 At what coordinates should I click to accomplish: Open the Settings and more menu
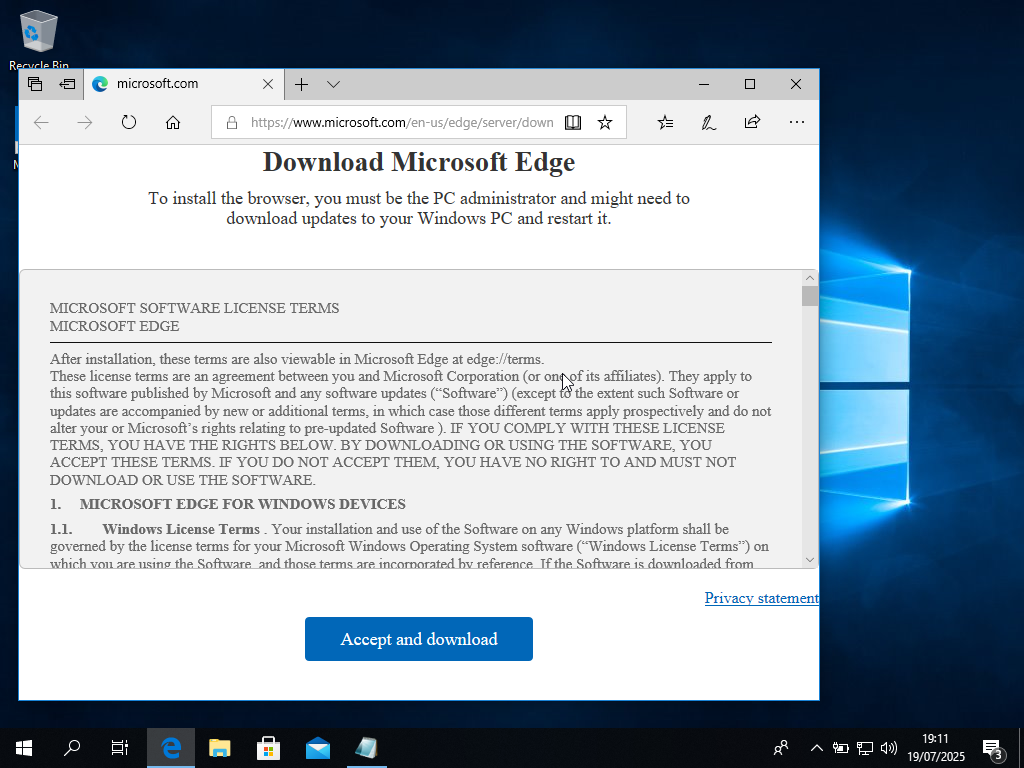[797, 122]
